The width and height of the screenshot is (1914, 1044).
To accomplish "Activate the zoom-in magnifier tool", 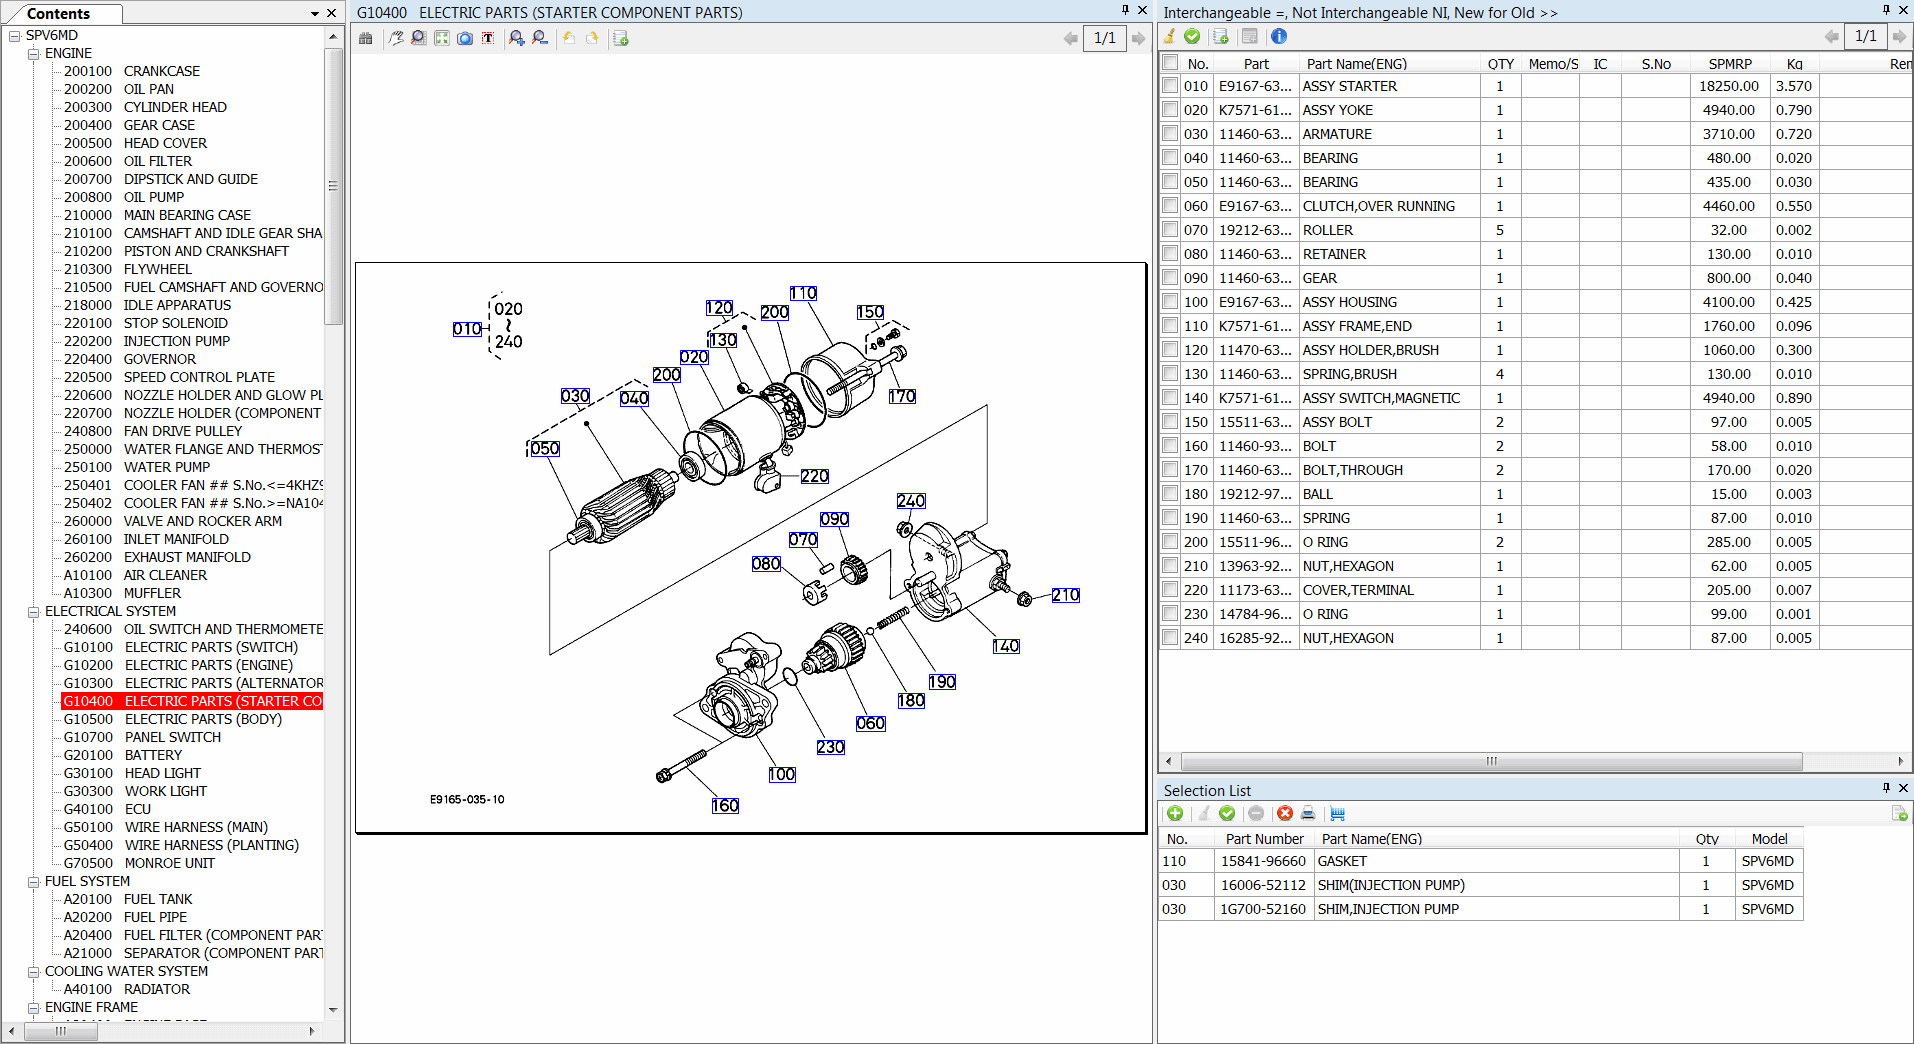I will pyautogui.click(x=517, y=38).
